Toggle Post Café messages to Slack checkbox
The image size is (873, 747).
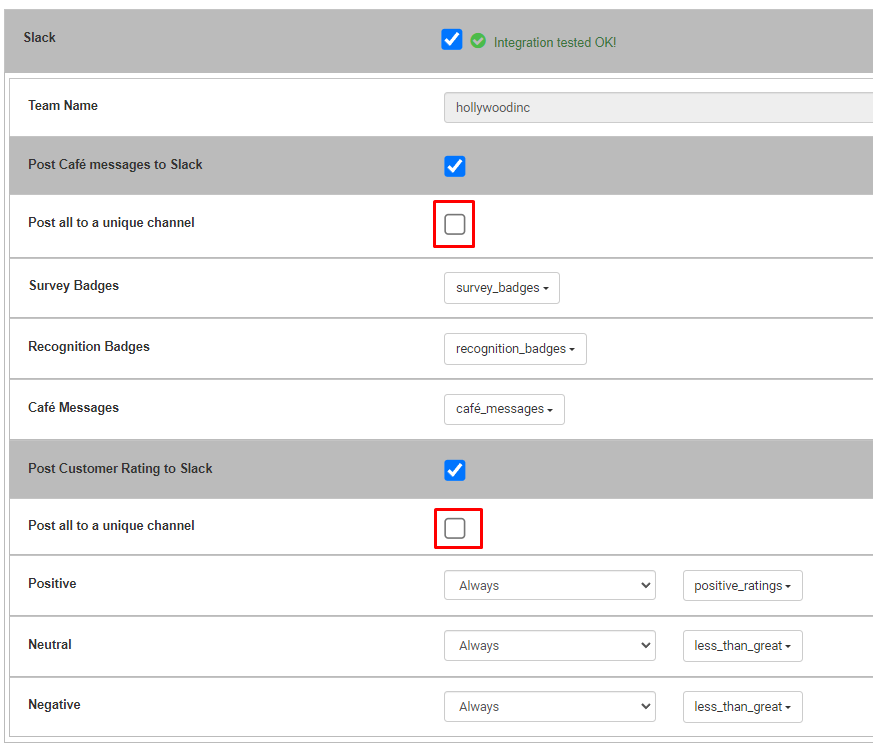tap(454, 166)
